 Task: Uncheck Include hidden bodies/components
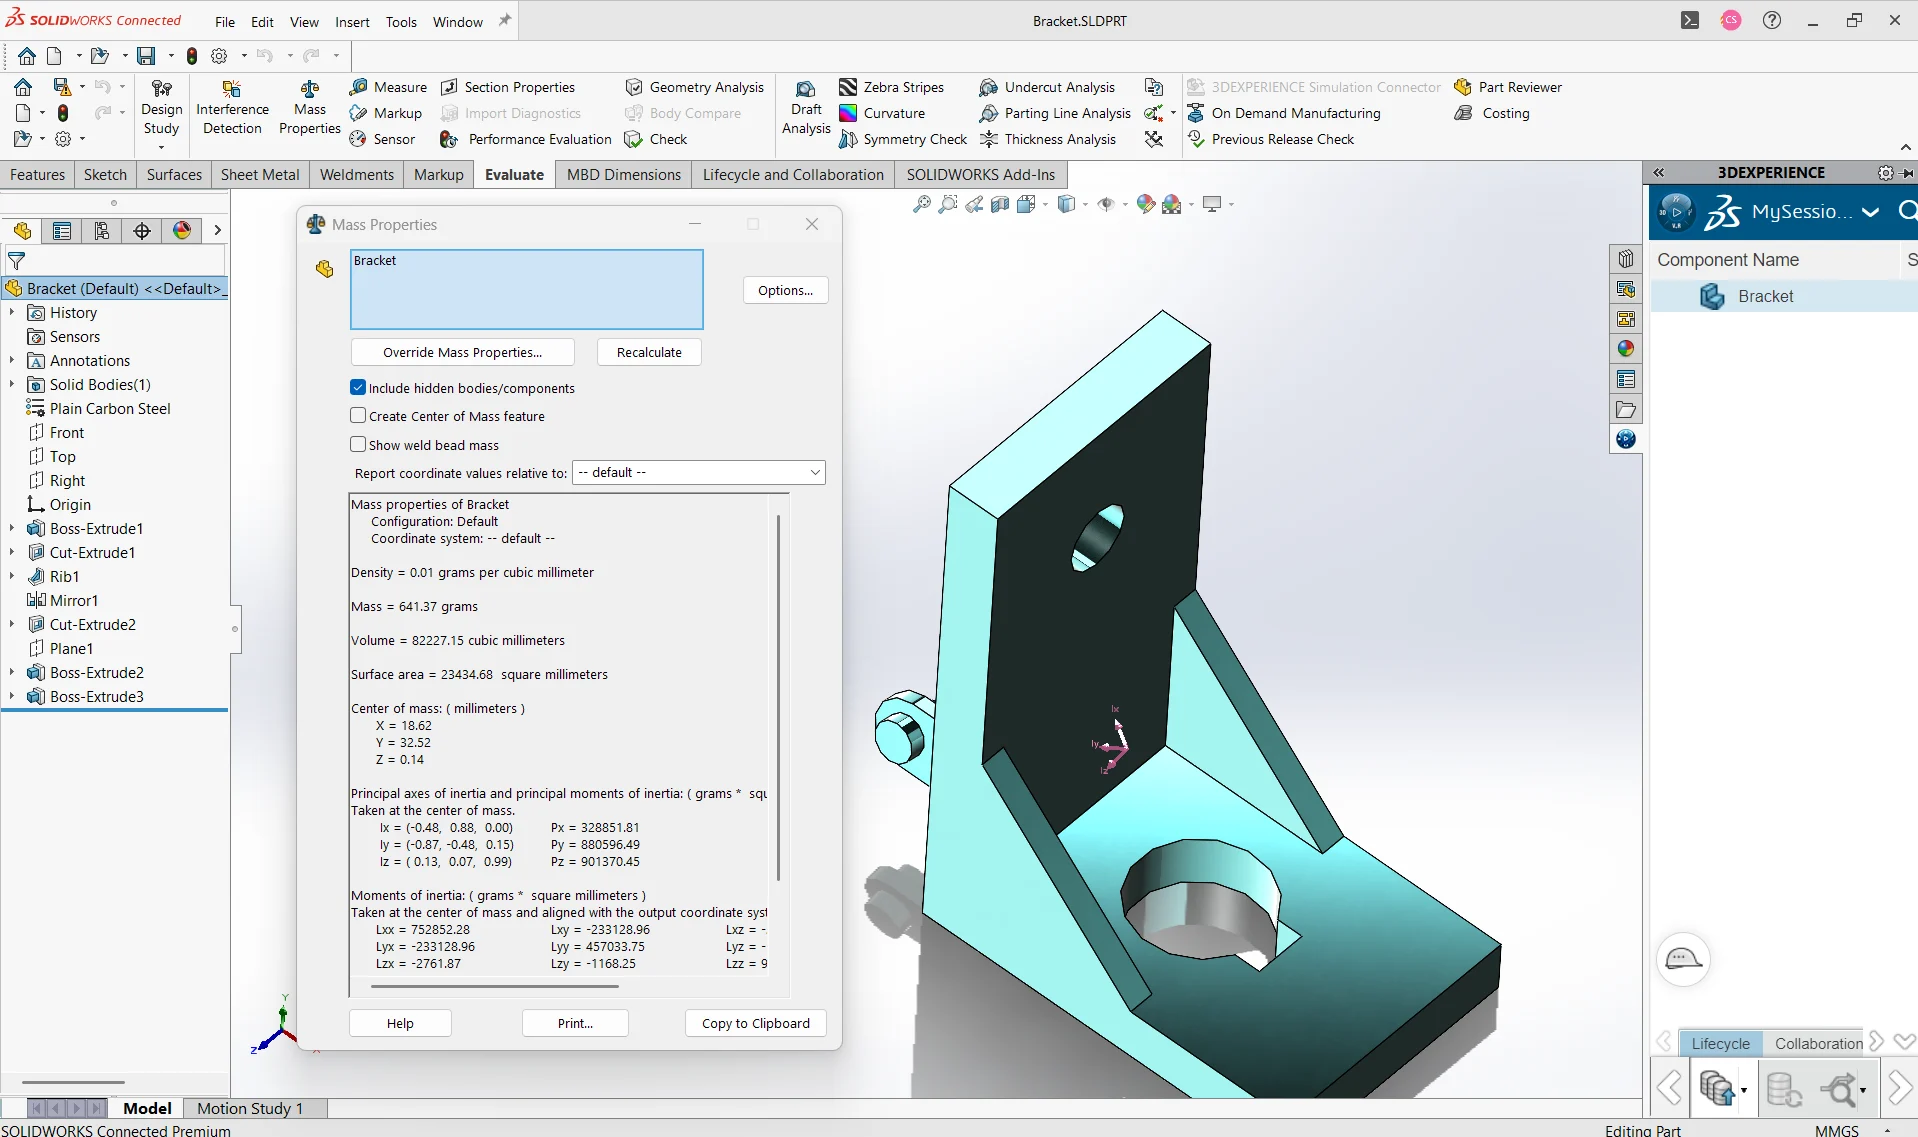tap(357, 387)
